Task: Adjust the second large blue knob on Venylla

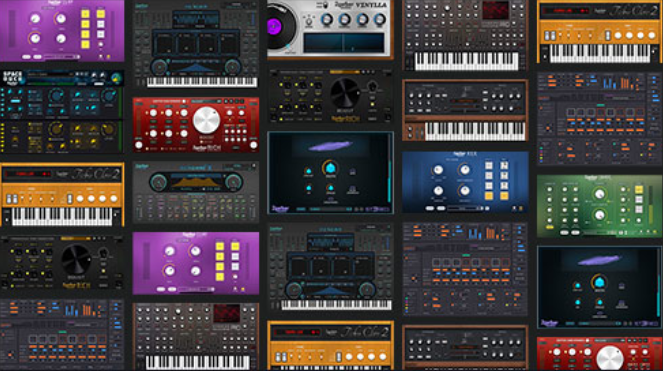Action: point(344,19)
